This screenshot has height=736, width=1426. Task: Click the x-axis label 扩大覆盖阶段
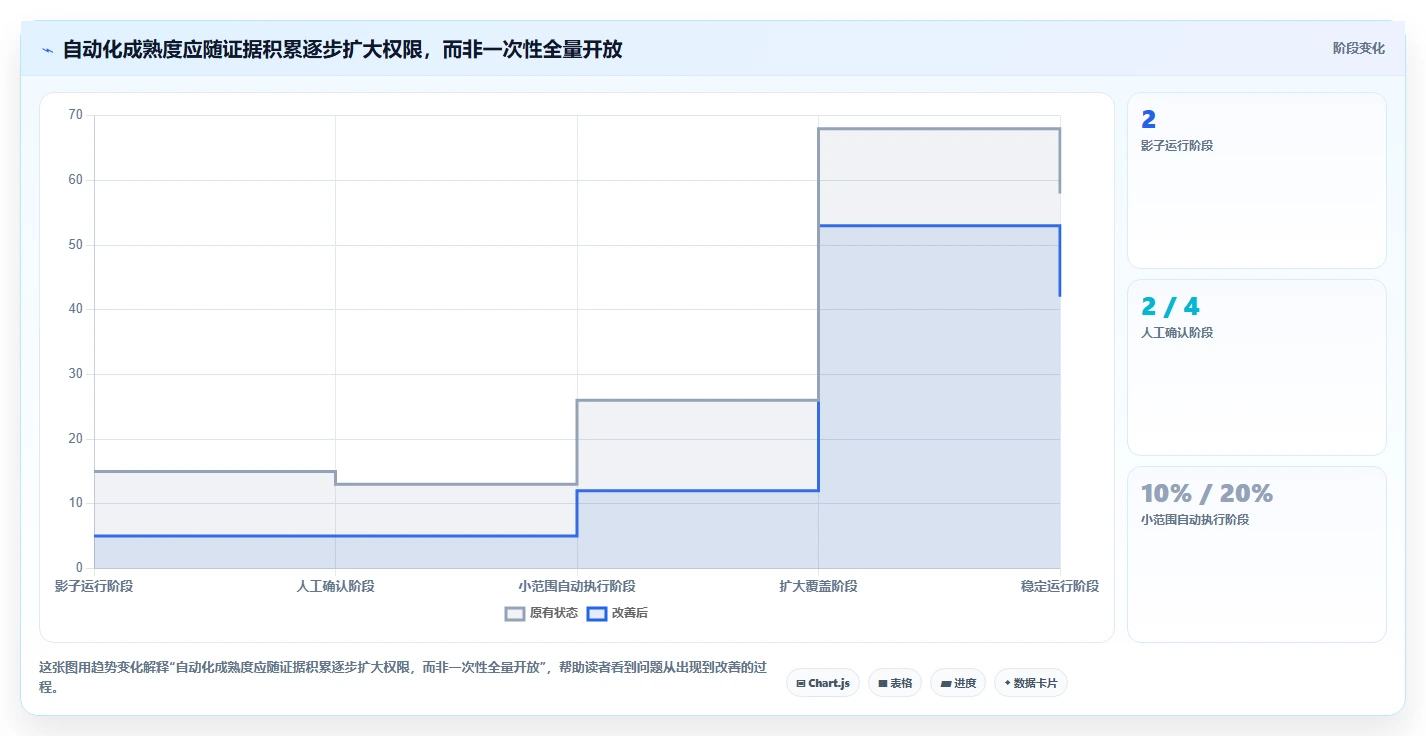coord(818,586)
